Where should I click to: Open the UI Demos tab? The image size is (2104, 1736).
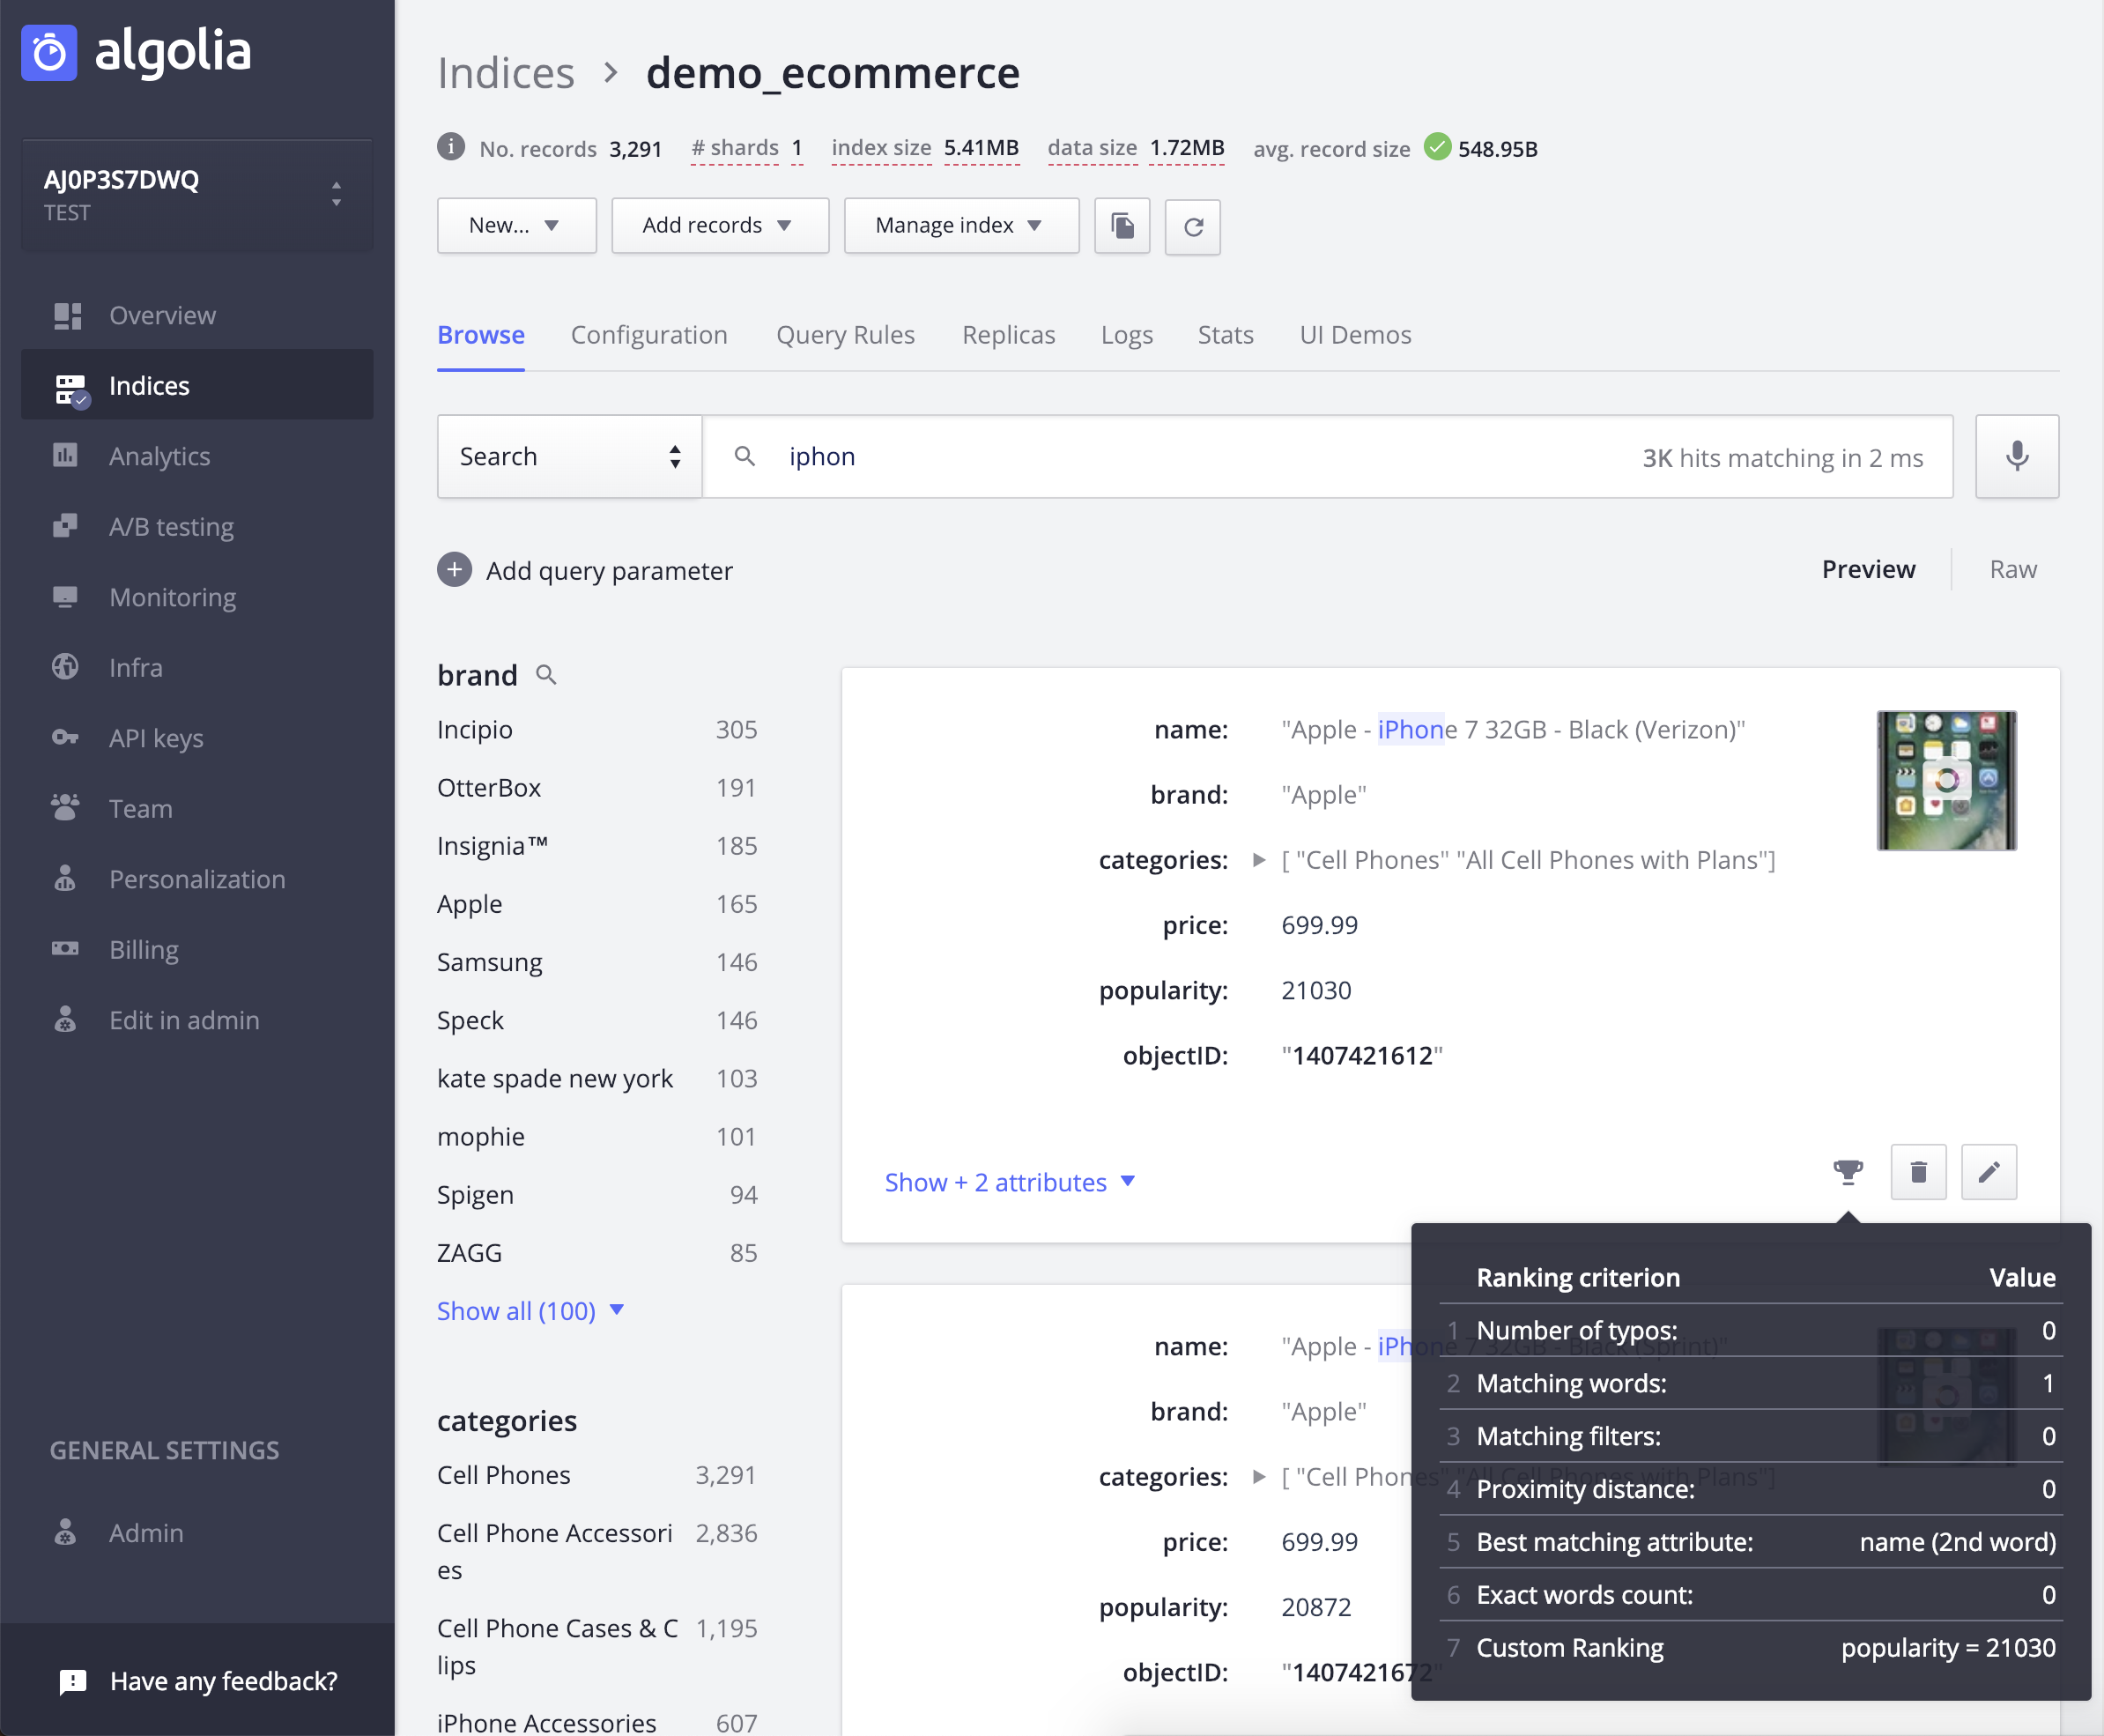pyautogui.click(x=1355, y=335)
